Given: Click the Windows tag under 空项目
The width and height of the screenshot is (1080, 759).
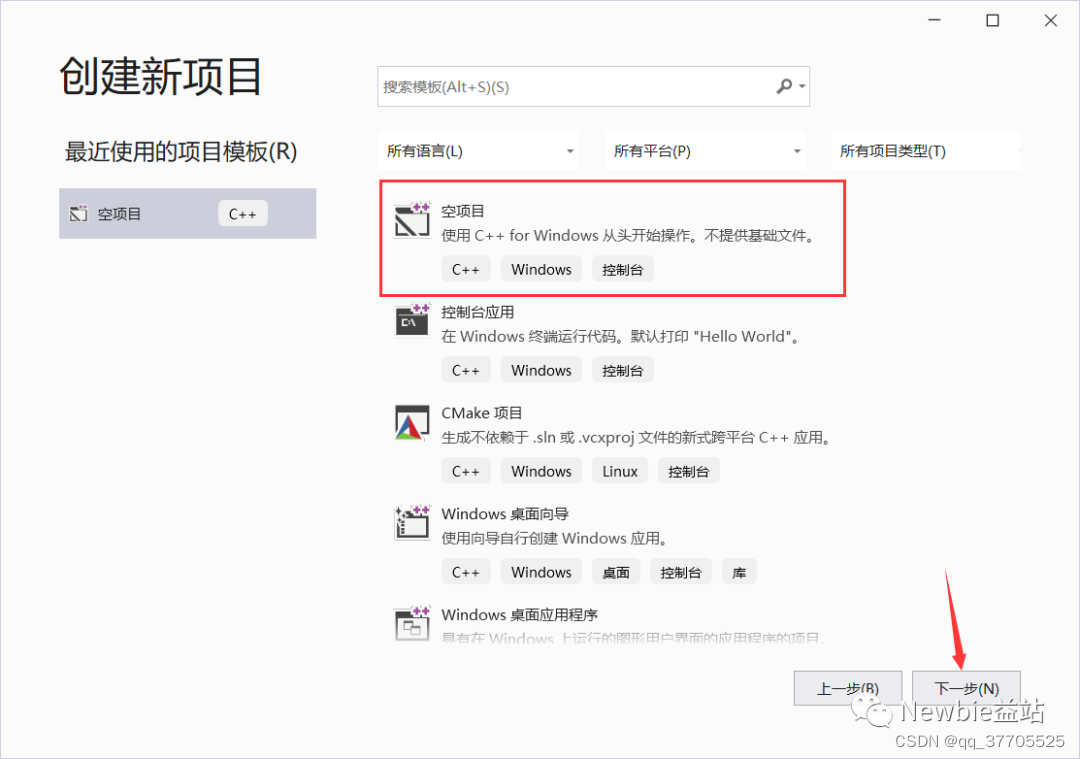Looking at the screenshot, I should [541, 269].
